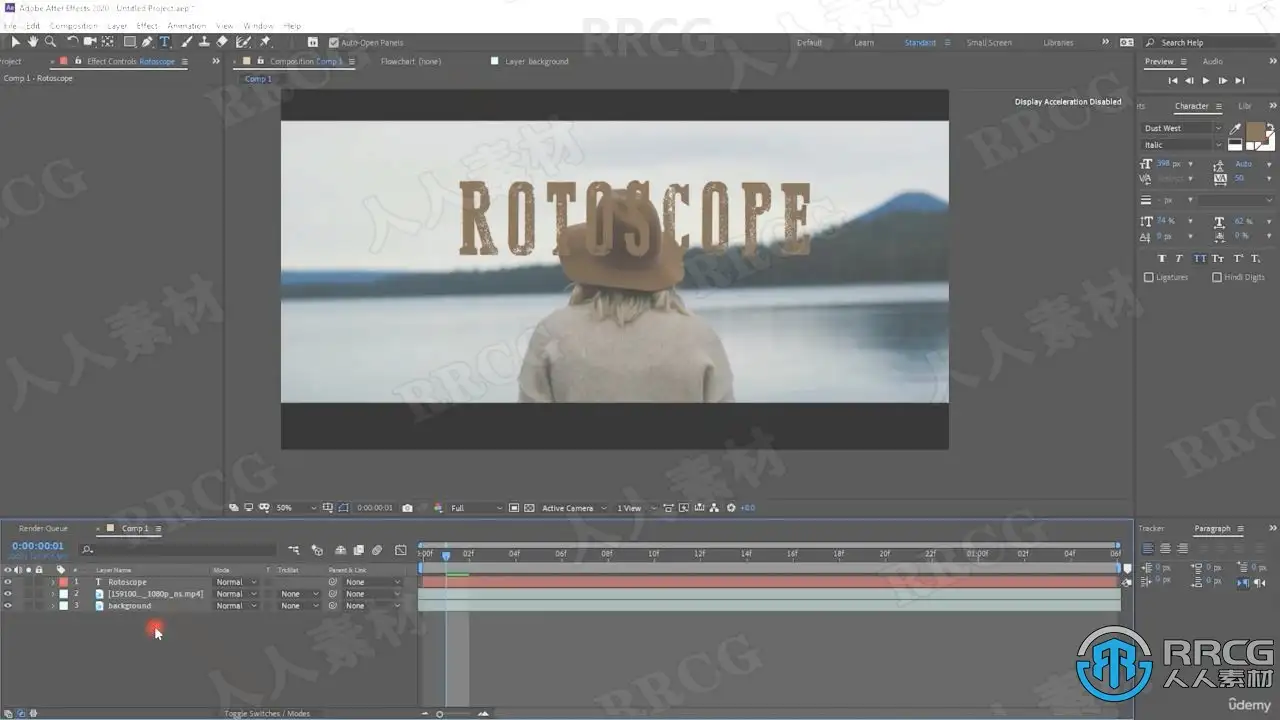The width and height of the screenshot is (1280, 720).
Task: Click Toggle Switches / Modes button
Action: pos(269,714)
